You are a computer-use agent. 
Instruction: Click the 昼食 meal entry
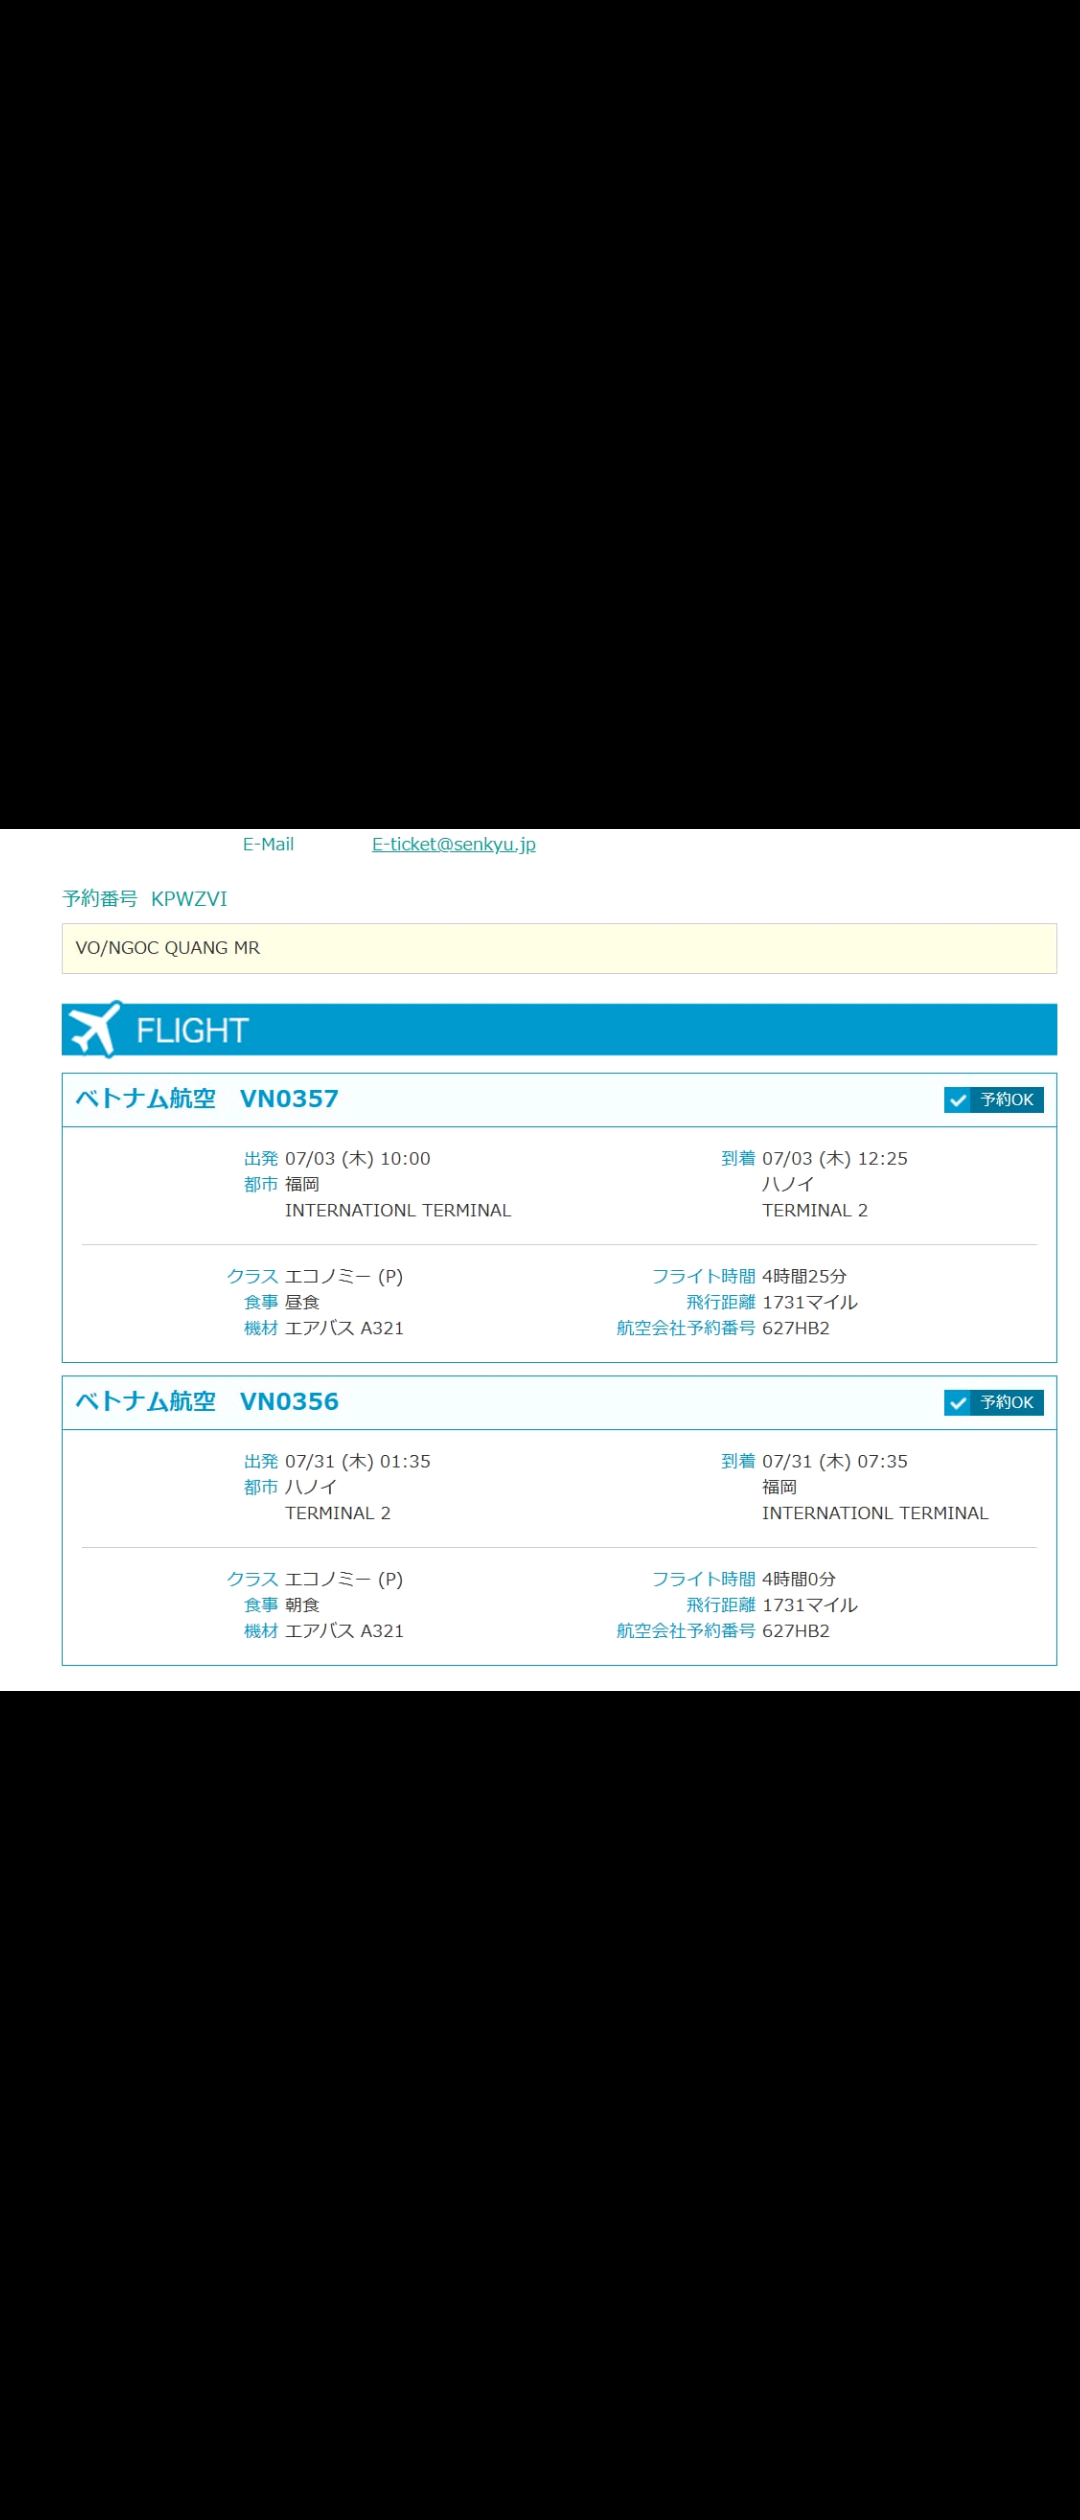click(x=302, y=1303)
